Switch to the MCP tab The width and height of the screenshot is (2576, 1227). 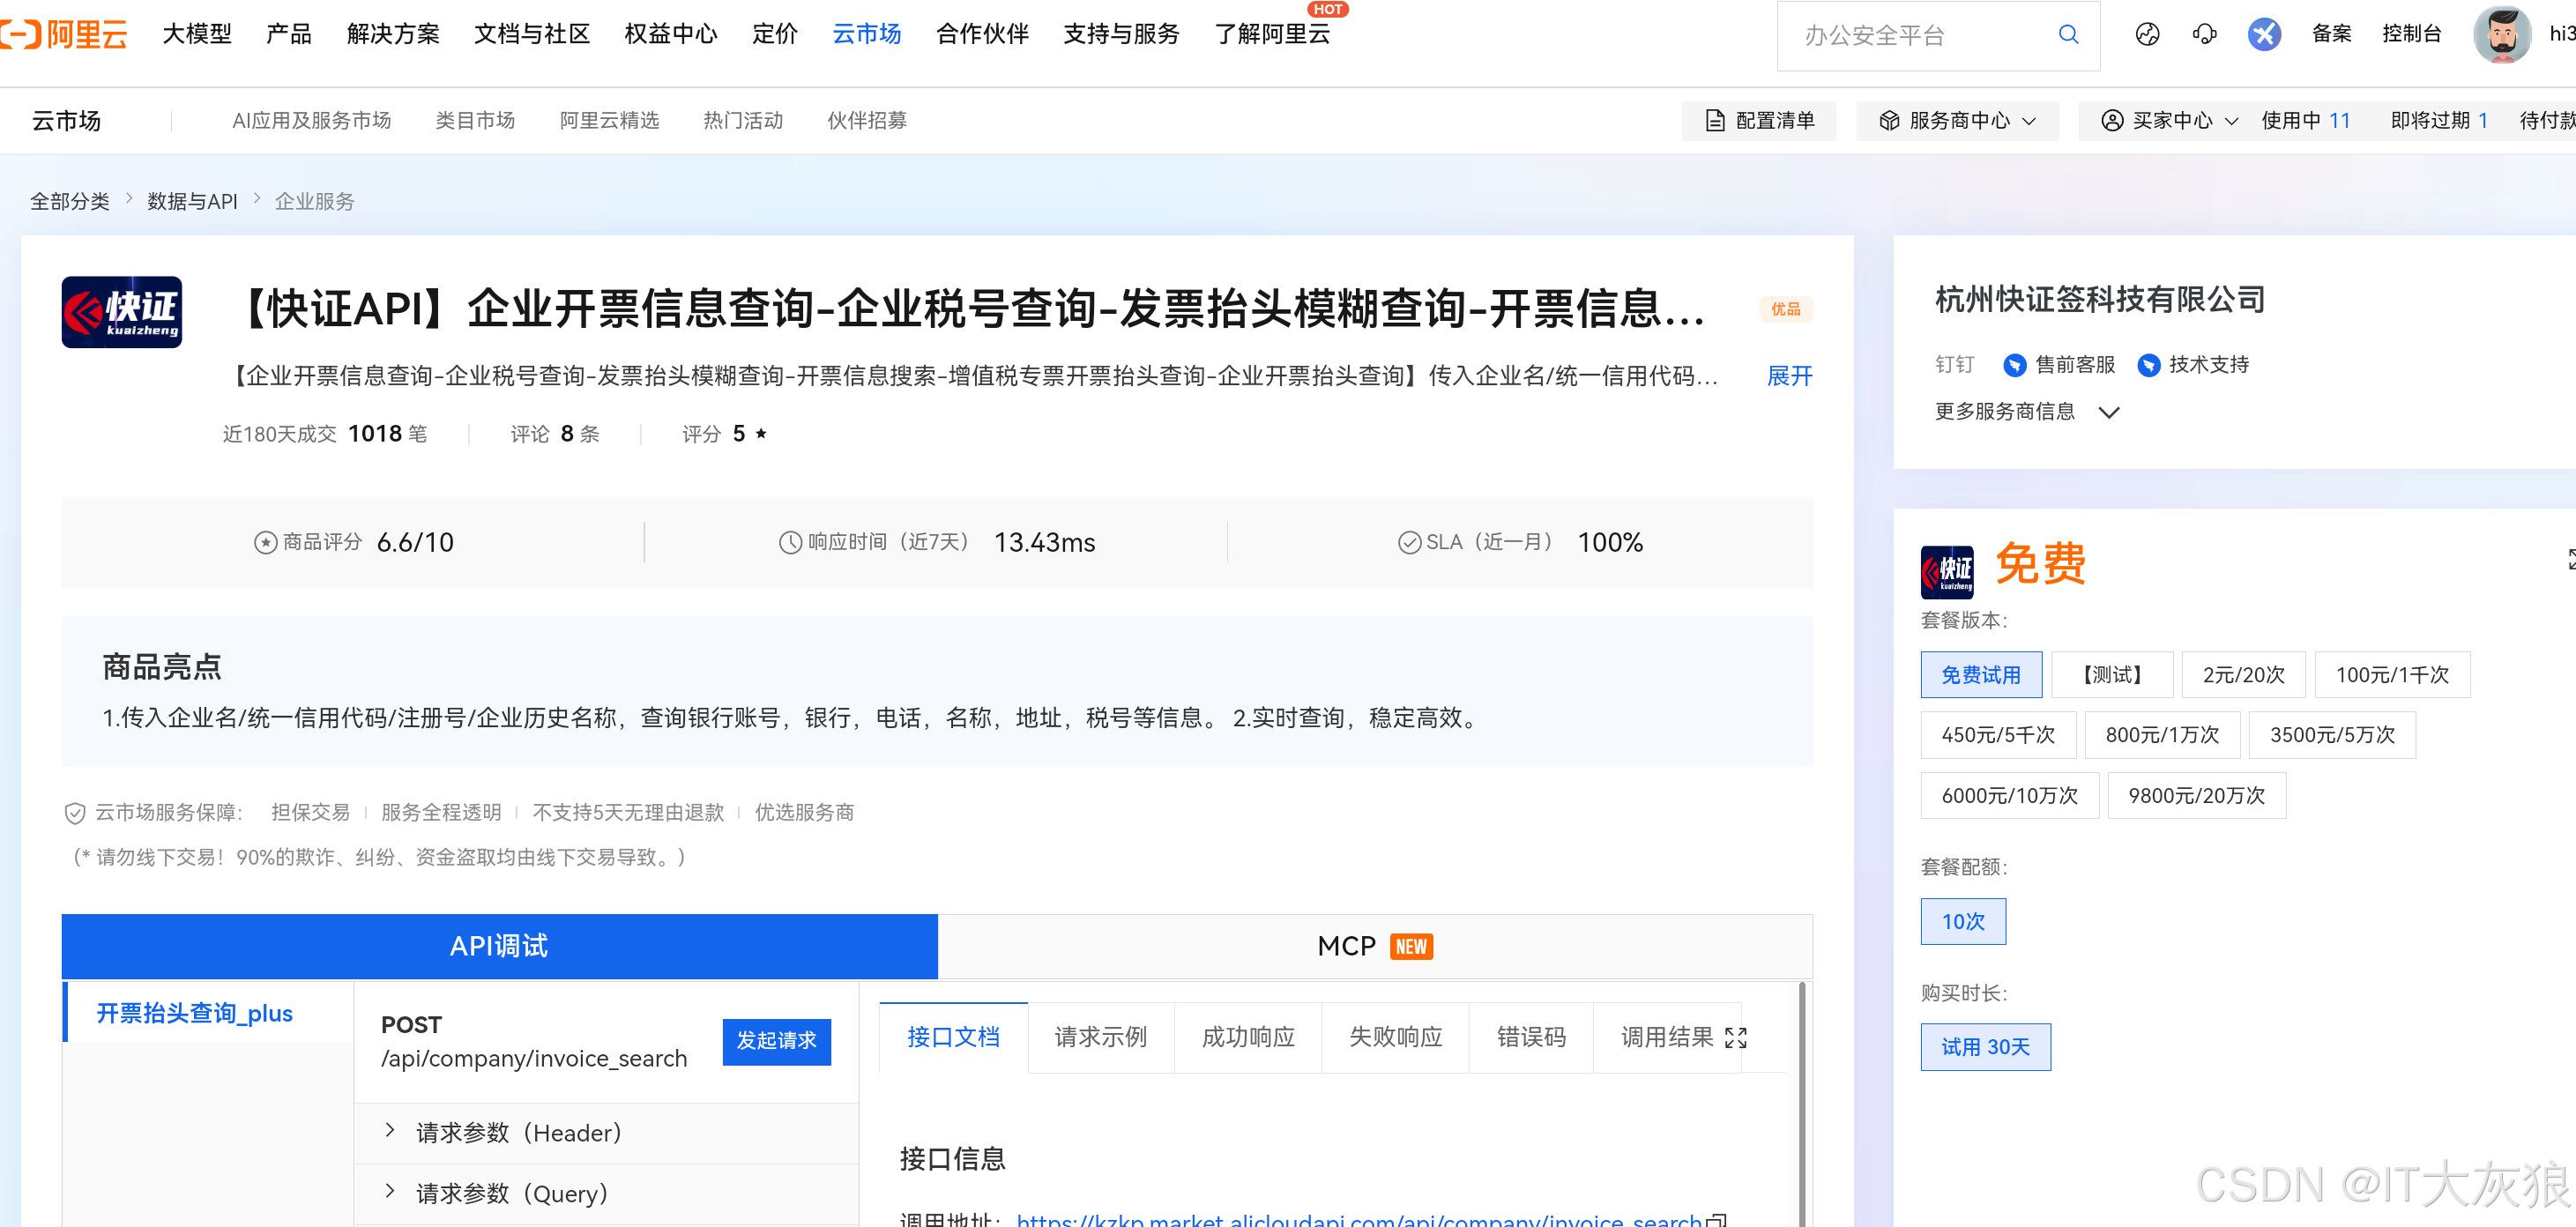(x=1374, y=946)
